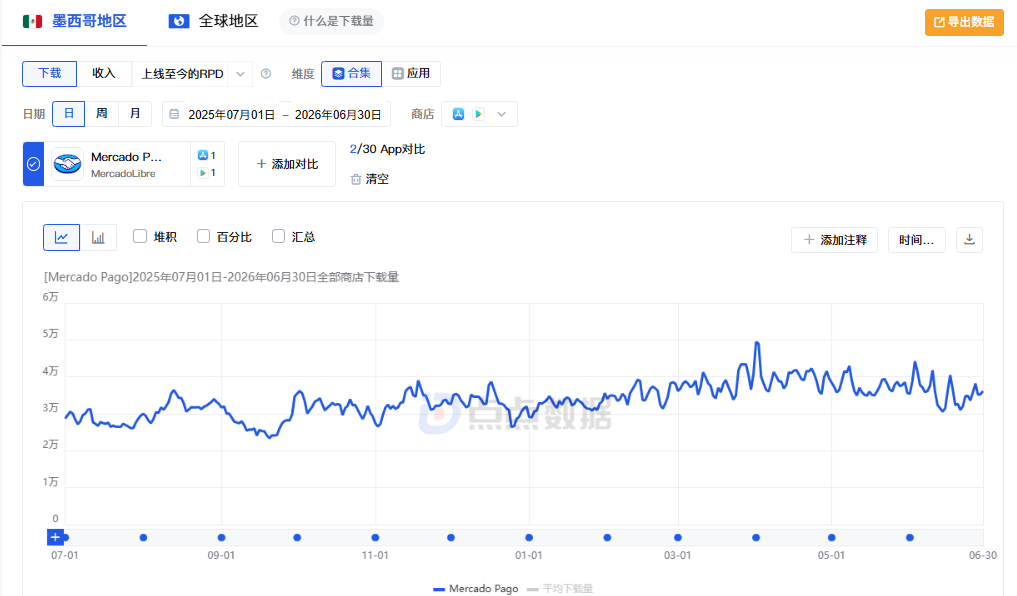Set date granularity to 日

pyautogui.click(x=69, y=113)
